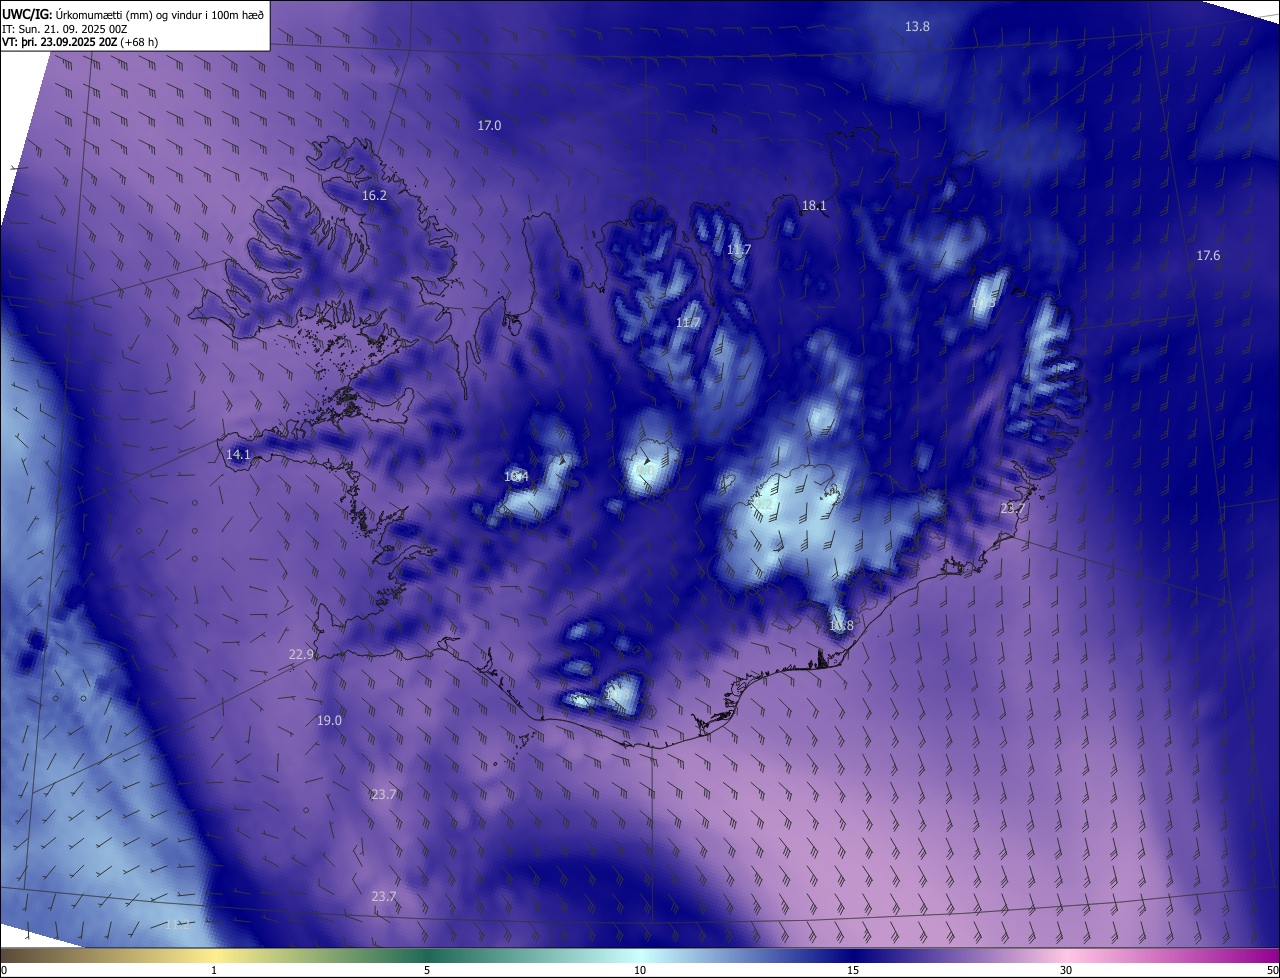
Task: Click the 9.2 value on the large glacier
Action: [x=763, y=504]
